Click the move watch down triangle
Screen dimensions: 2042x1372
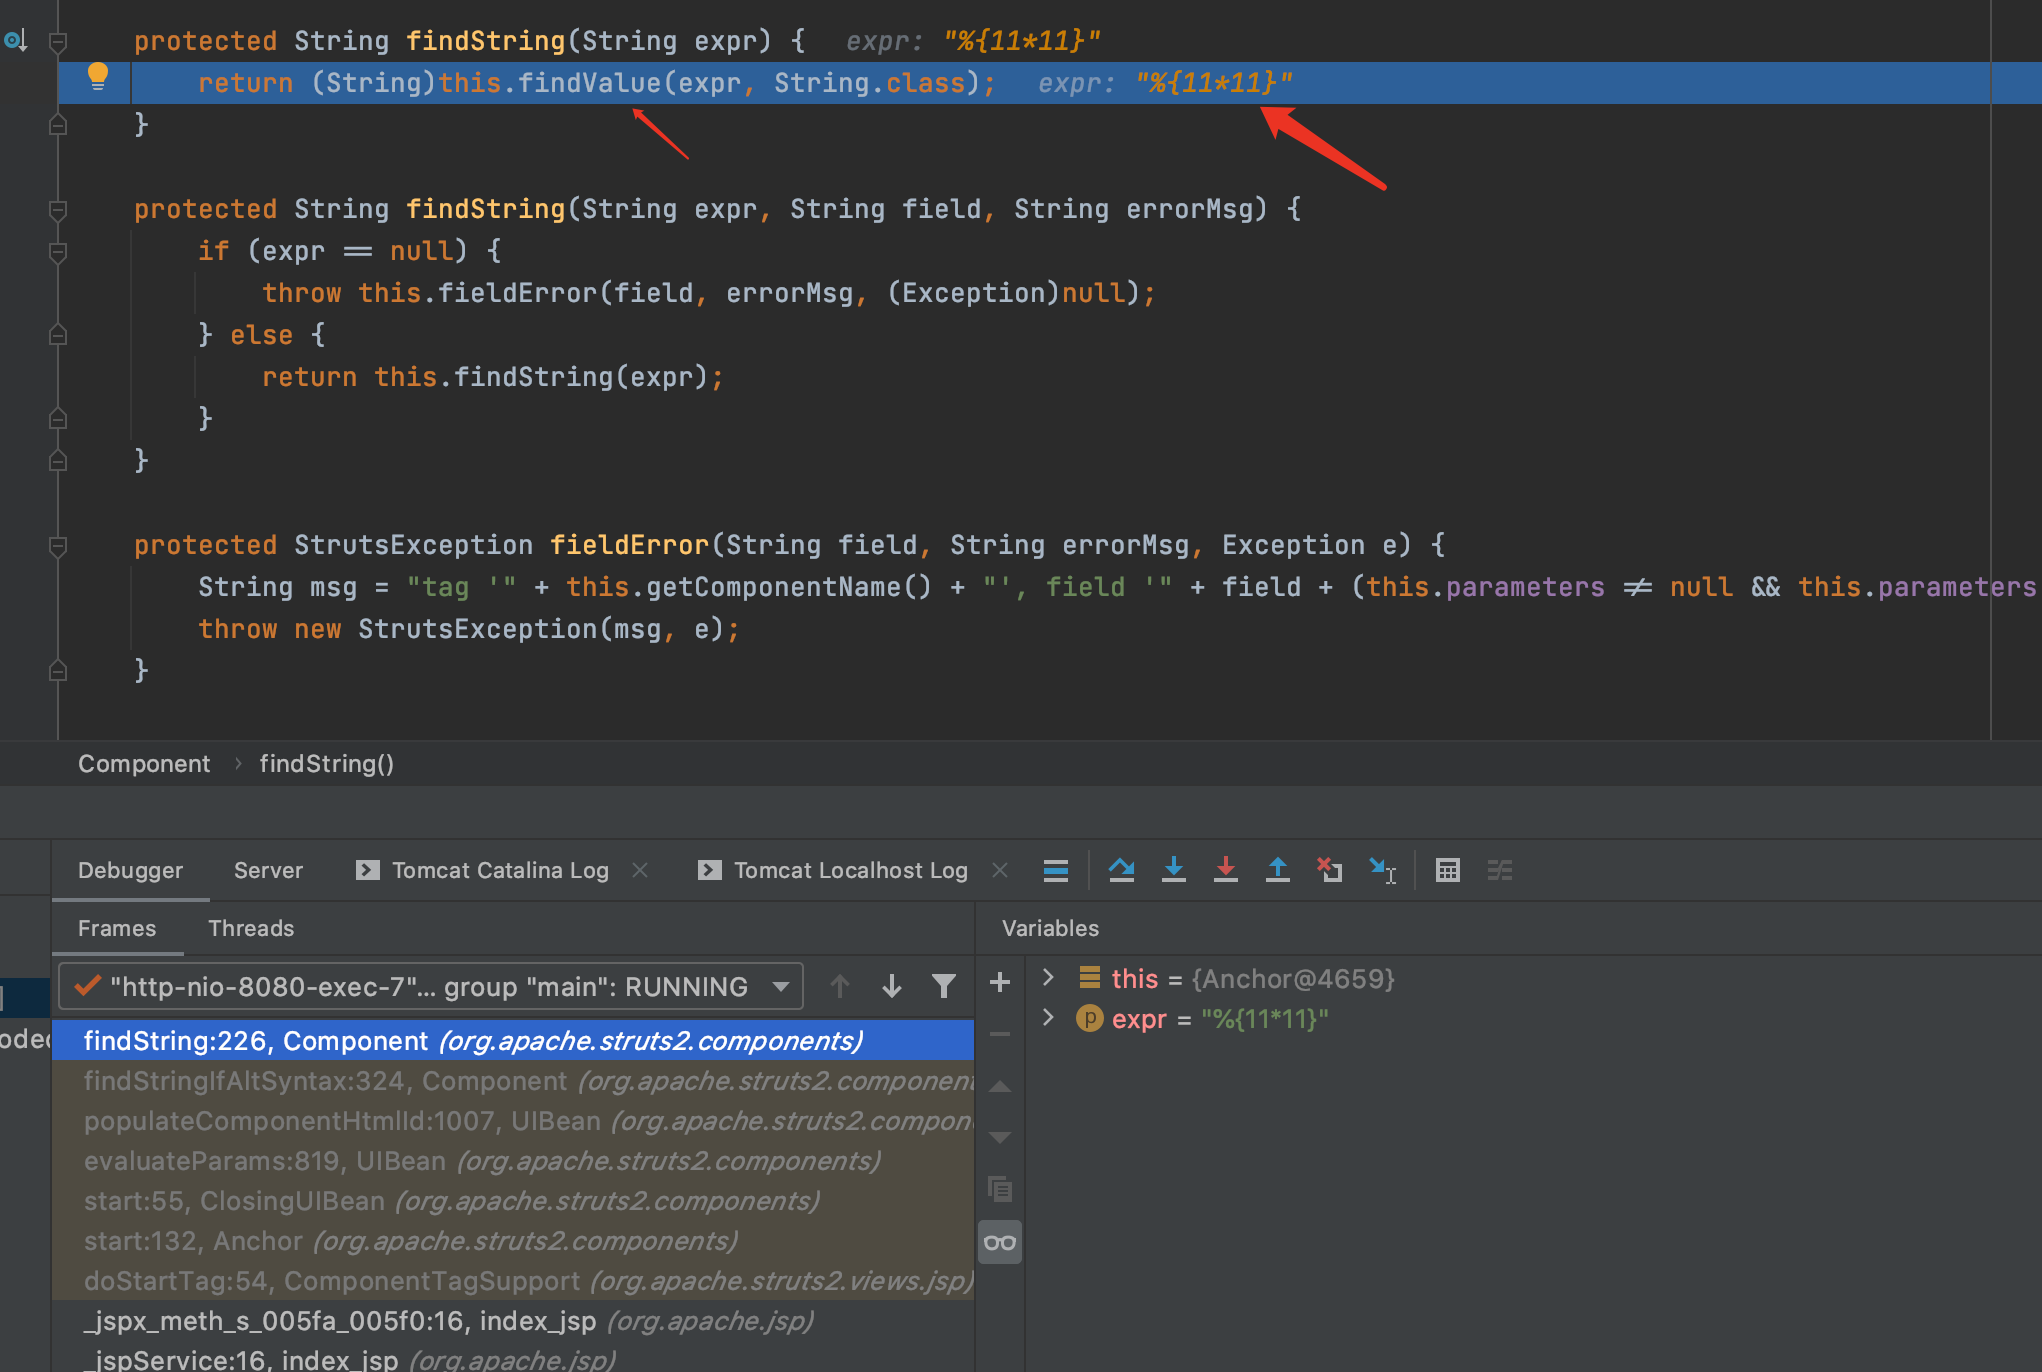click(x=999, y=1137)
